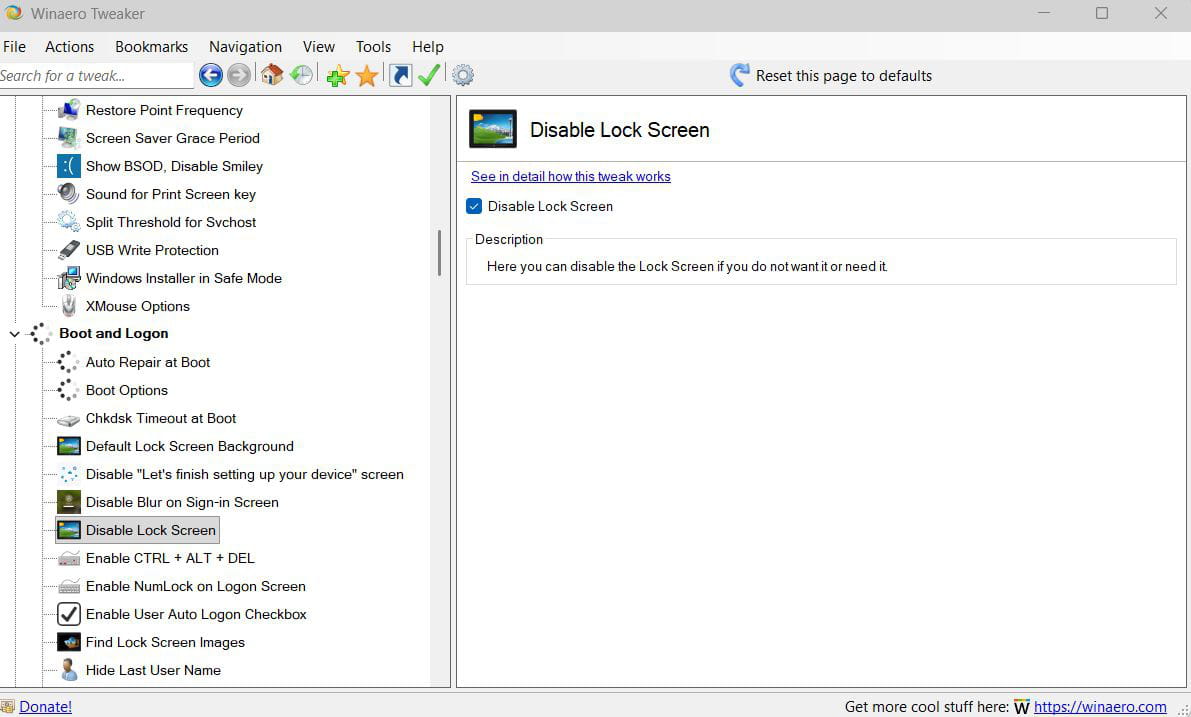
Task: Click the Sound for Print Screen speaker icon
Action: (68, 194)
